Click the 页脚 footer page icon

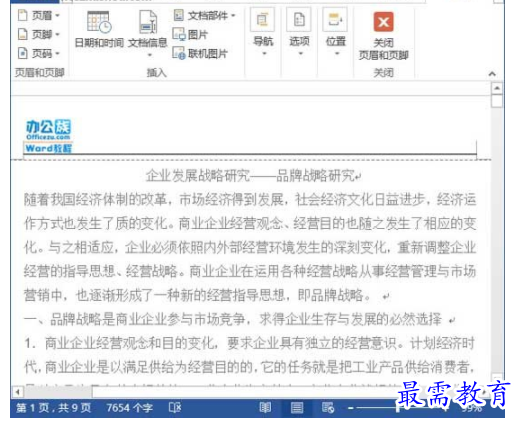22,34
